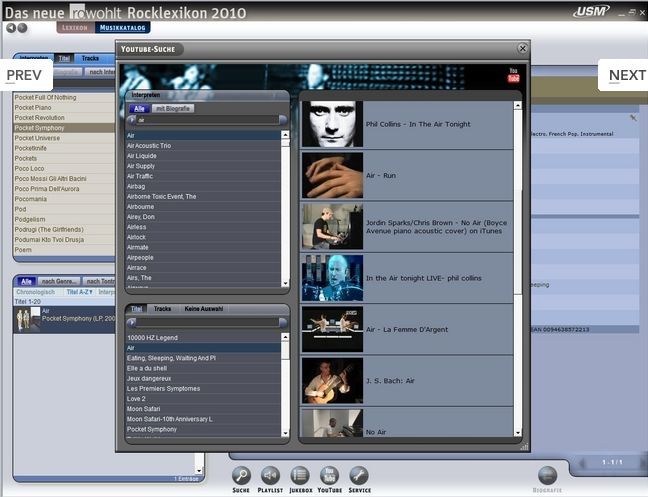Viewport: 648px width, 497px height.
Task: Select the Tracks tab in YouTube dialog
Action: point(162,309)
